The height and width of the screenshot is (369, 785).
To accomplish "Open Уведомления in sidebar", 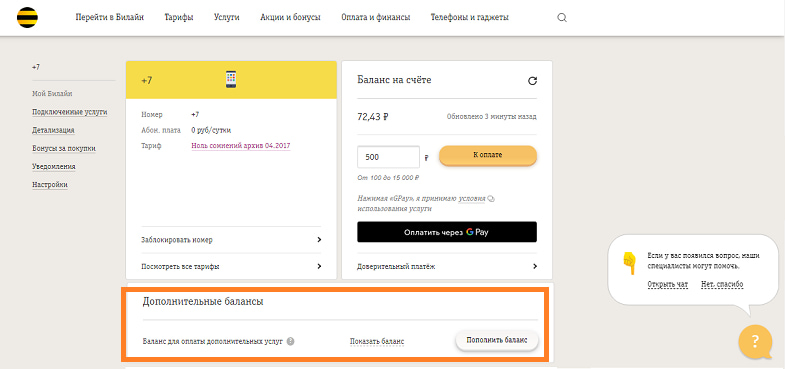I will coord(54,166).
